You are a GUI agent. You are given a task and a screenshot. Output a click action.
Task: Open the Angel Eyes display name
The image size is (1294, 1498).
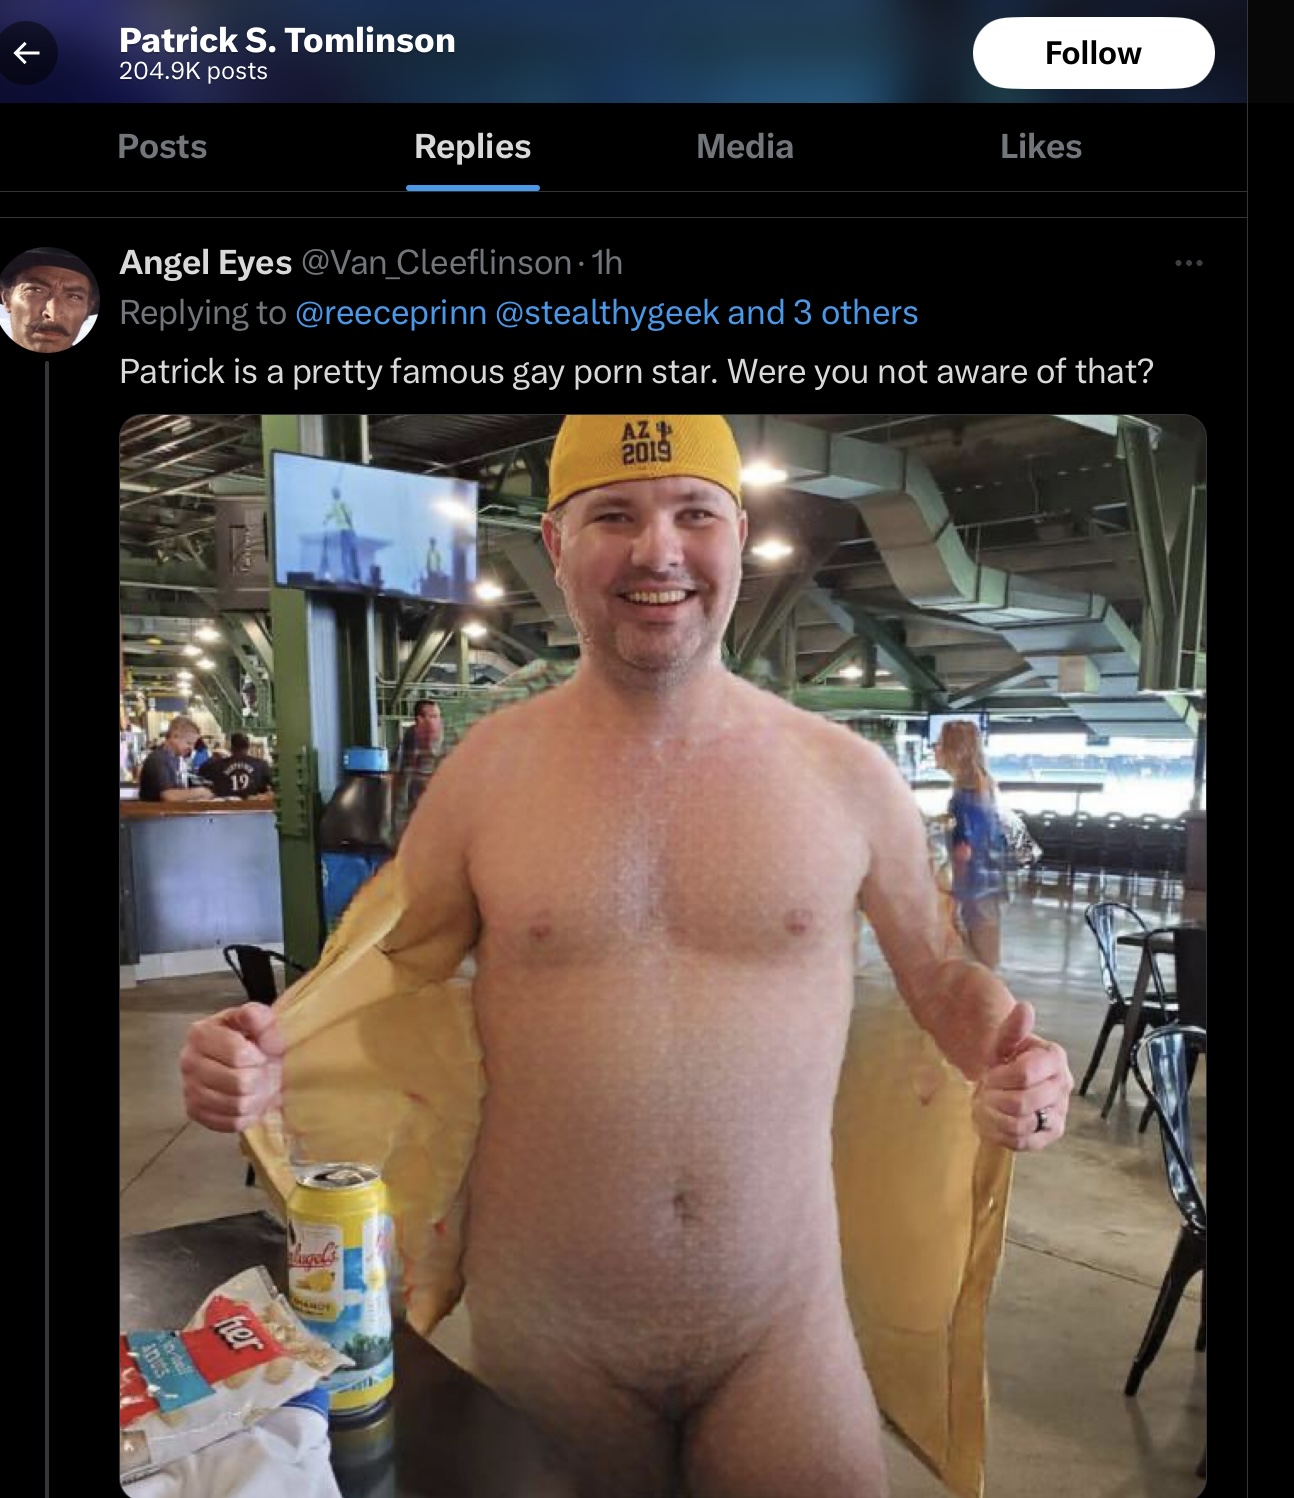click(x=206, y=262)
